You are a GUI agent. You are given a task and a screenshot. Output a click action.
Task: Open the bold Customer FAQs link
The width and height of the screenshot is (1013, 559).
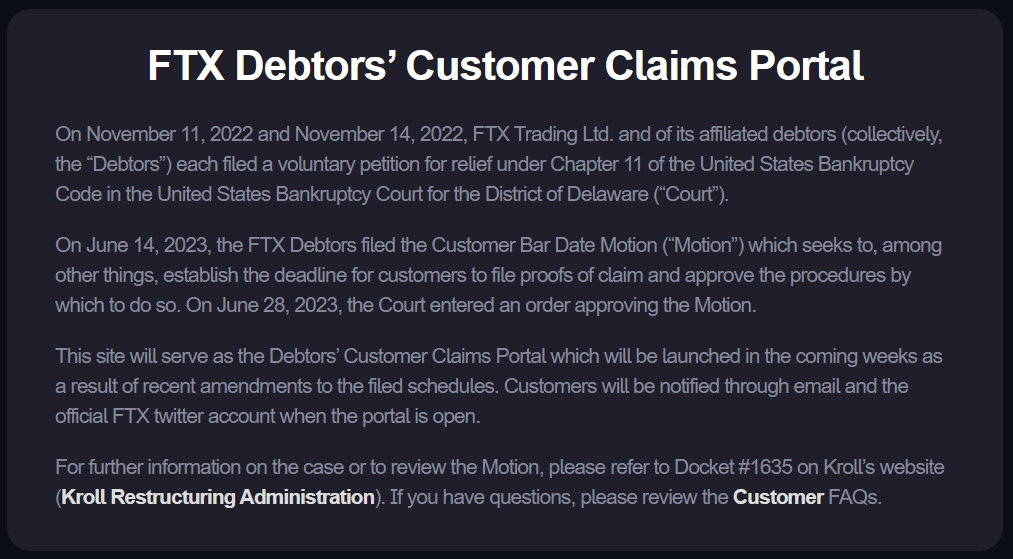coord(778,497)
